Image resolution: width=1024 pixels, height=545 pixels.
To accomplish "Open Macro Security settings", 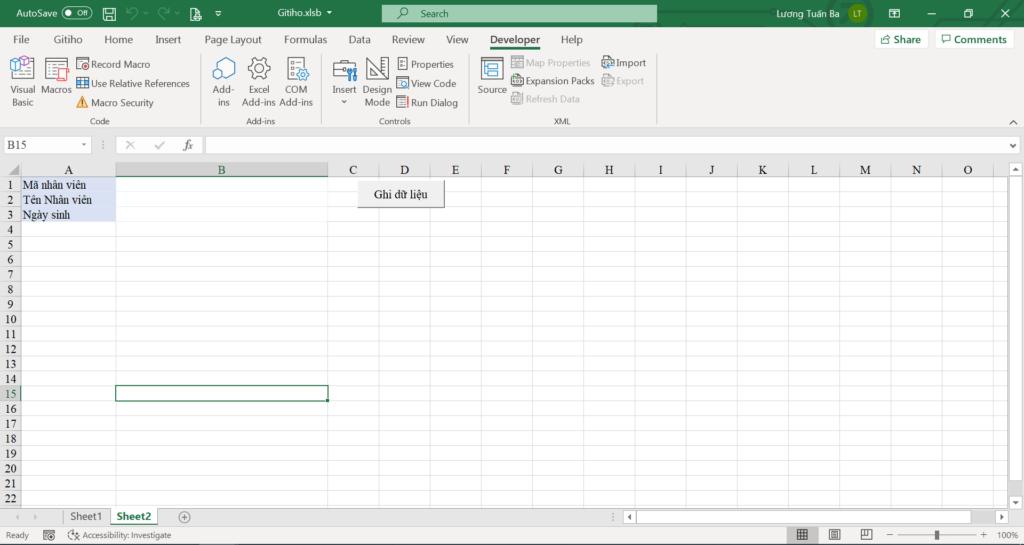I will point(115,102).
